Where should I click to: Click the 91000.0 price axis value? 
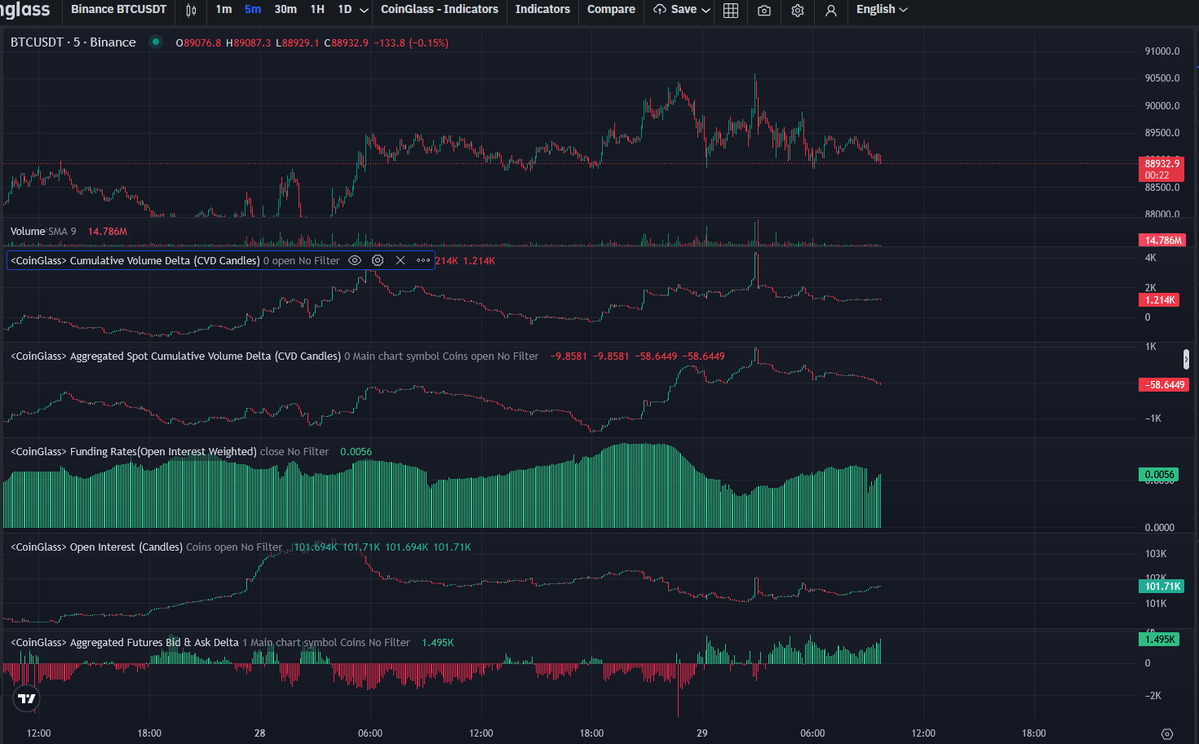(1162, 51)
